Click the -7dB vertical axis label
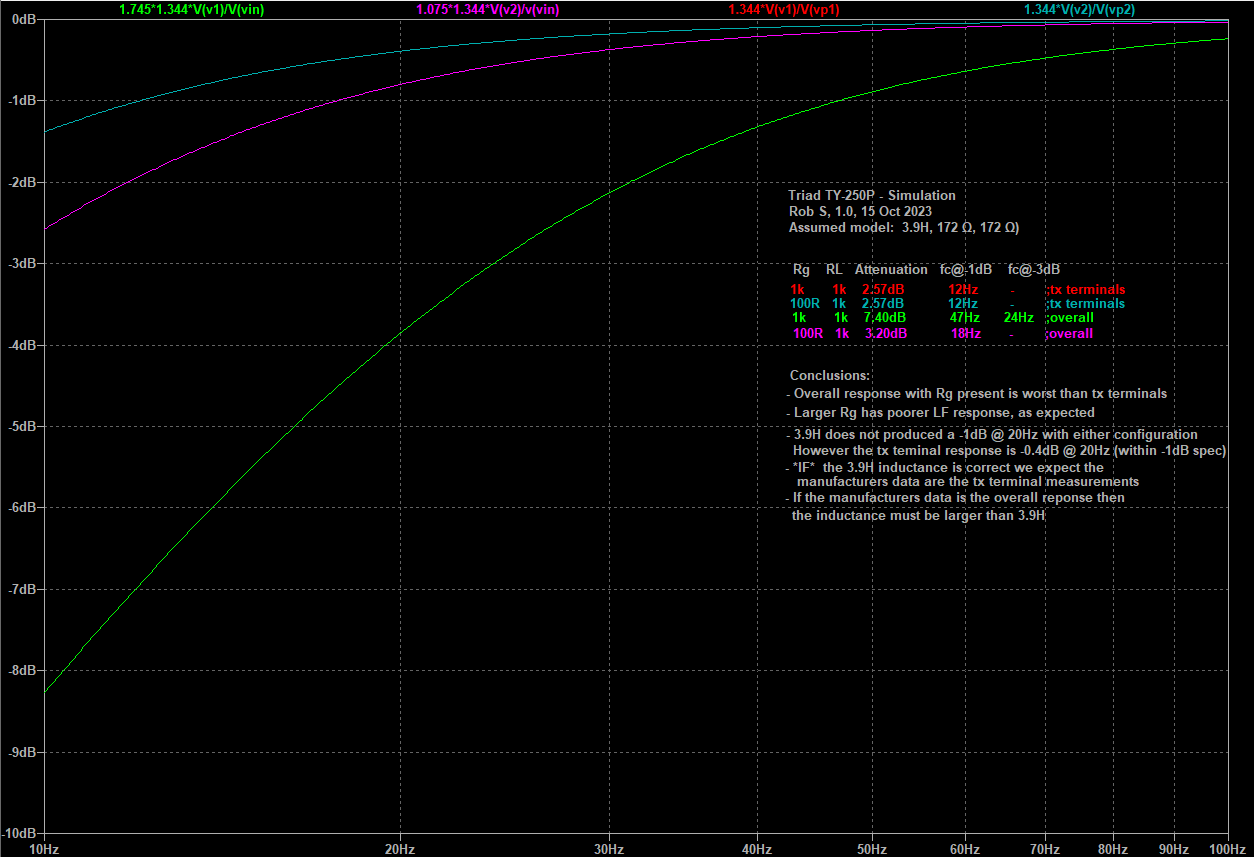This screenshot has height=857, width=1254. (x=22, y=590)
